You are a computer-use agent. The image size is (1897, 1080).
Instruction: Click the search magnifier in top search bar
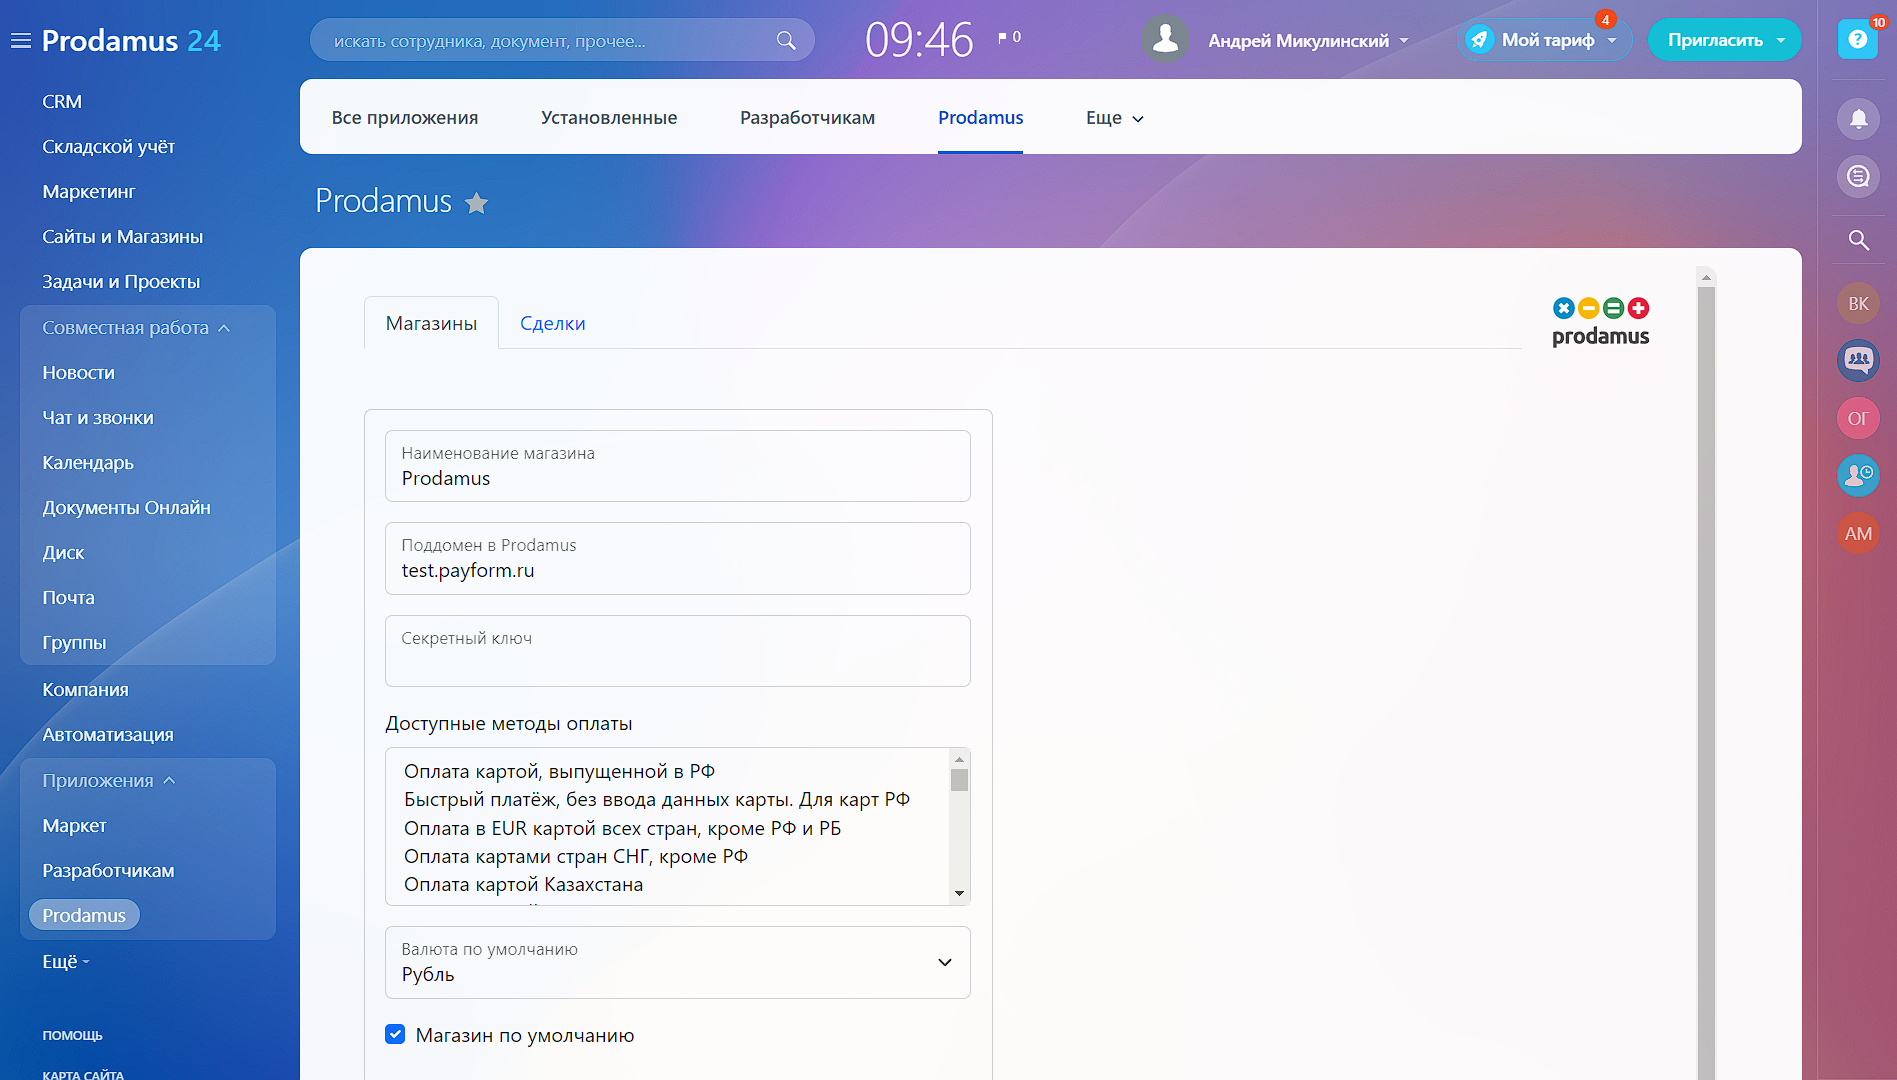pyautogui.click(x=786, y=41)
